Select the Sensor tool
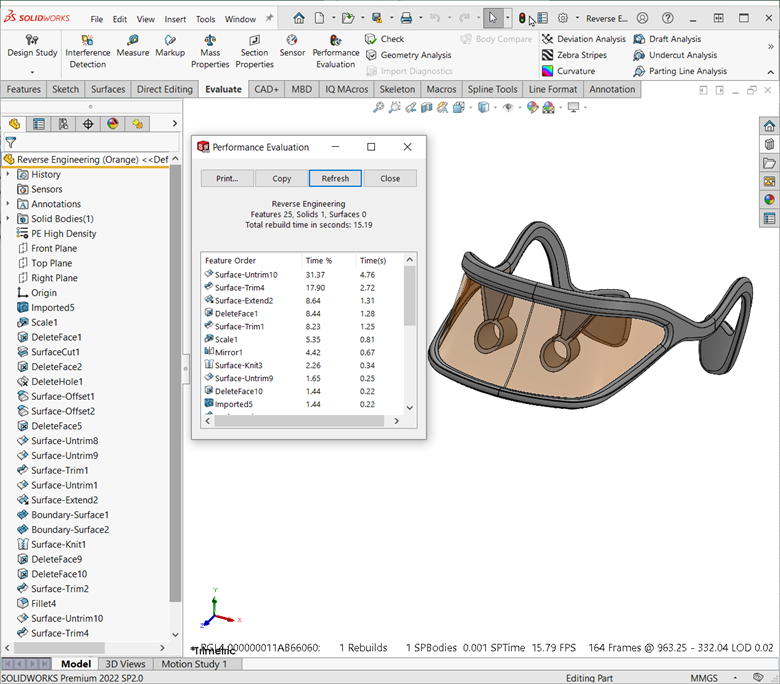This screenshot has width=780, height=684. pyautogui.click(x=292, y=46)
